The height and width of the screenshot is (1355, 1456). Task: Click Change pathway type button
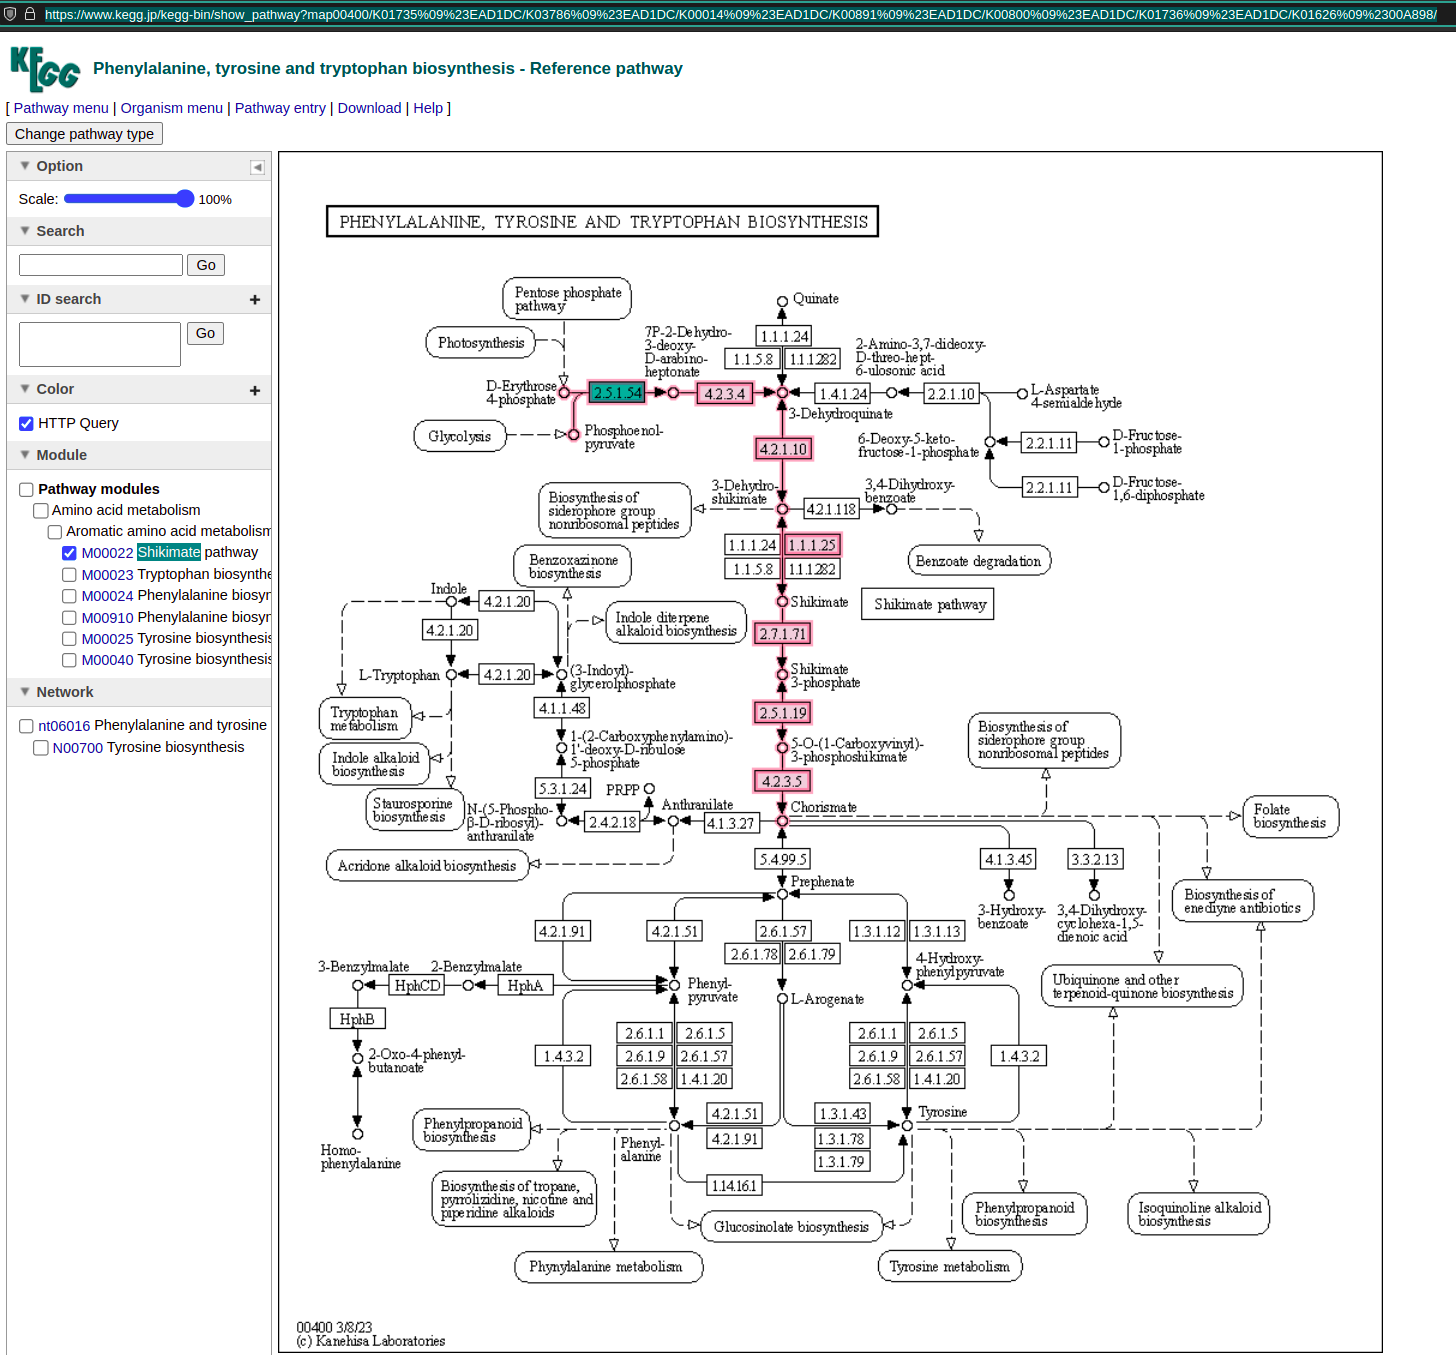point(84,134)
